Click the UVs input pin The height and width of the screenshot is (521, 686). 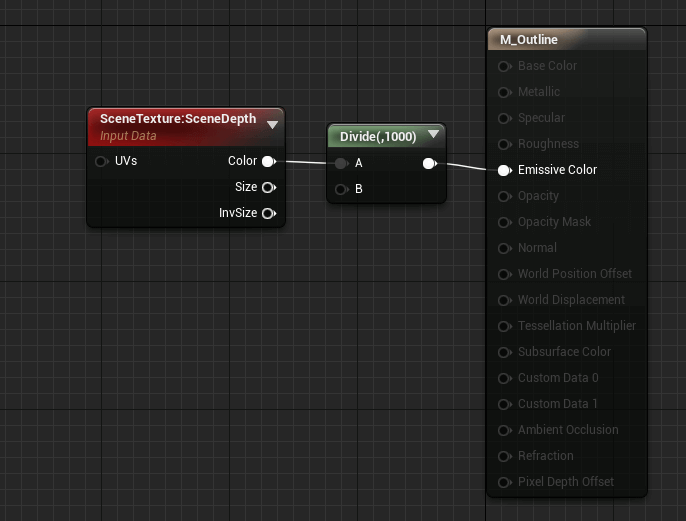pos(101,161)
